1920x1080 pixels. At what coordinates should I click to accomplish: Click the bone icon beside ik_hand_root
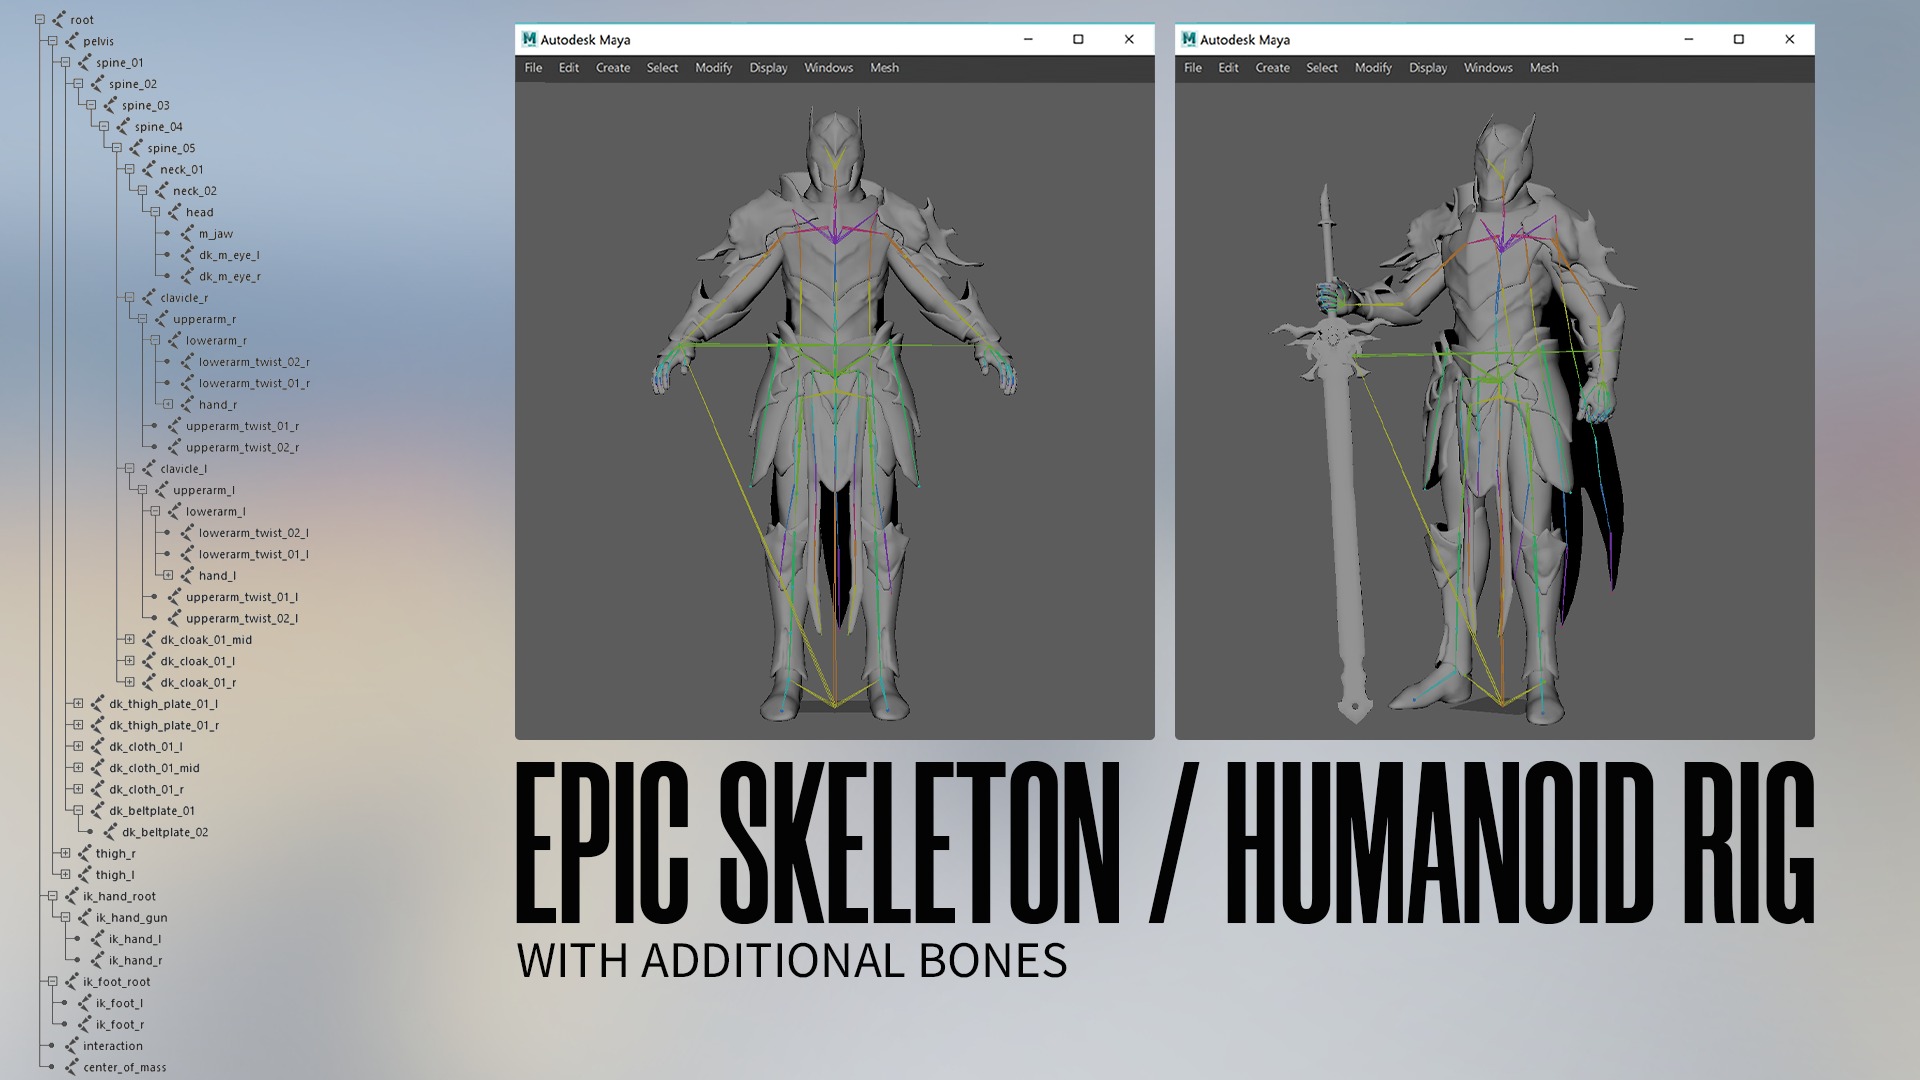tap(72, 896)
